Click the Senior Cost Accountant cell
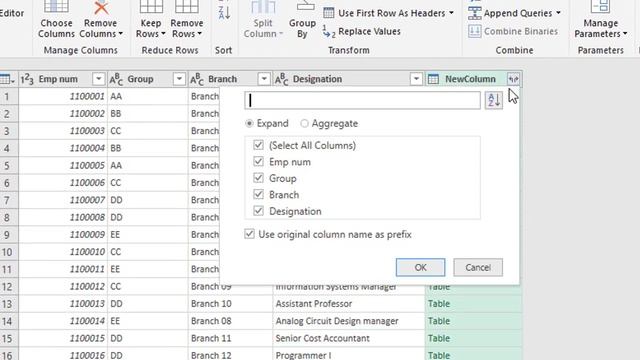640x360 pixels. [x=349, y=338]
